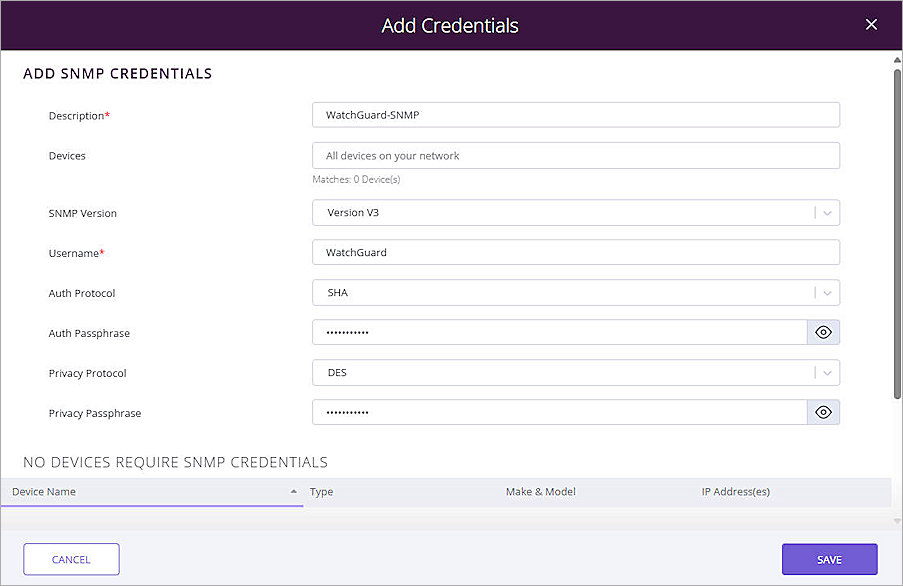Click the SNMP Version dropdown chevron

point(827,212)
